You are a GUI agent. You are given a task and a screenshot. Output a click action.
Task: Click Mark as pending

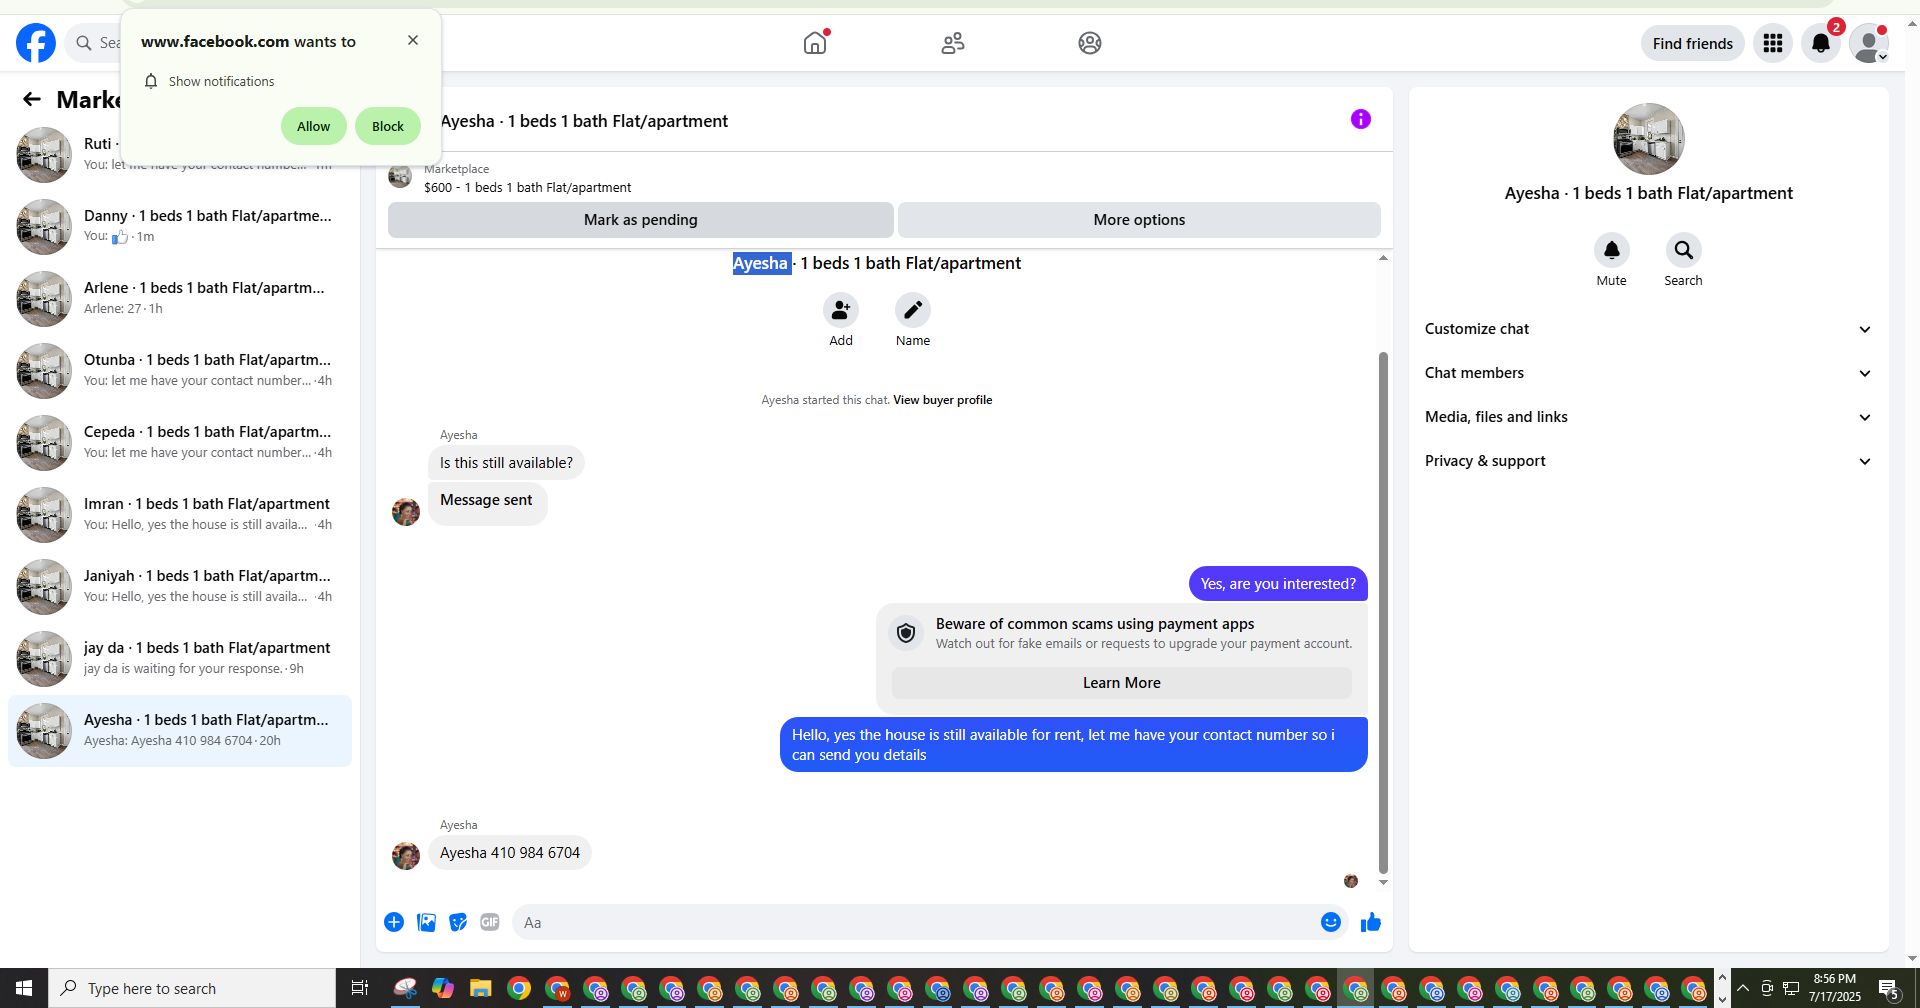pyautogui.click(x=641, y=220)
